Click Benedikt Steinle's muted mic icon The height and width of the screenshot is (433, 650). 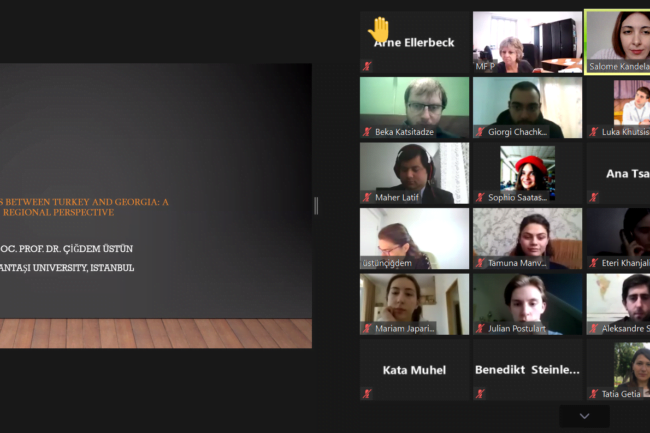pos(480,394)
